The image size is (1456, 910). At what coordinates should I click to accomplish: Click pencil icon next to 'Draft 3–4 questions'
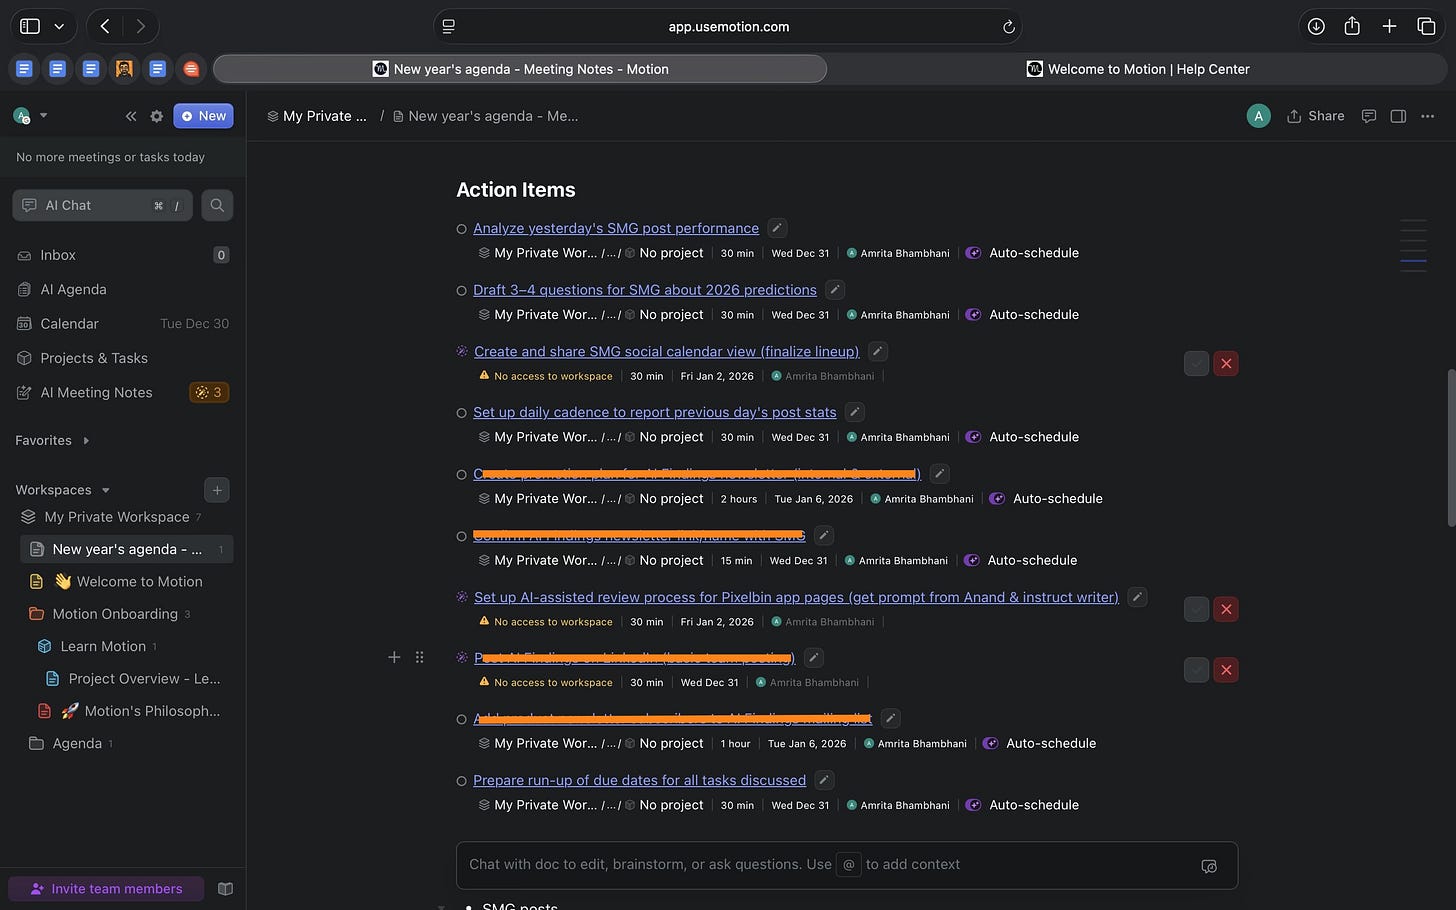click(835, 290)
